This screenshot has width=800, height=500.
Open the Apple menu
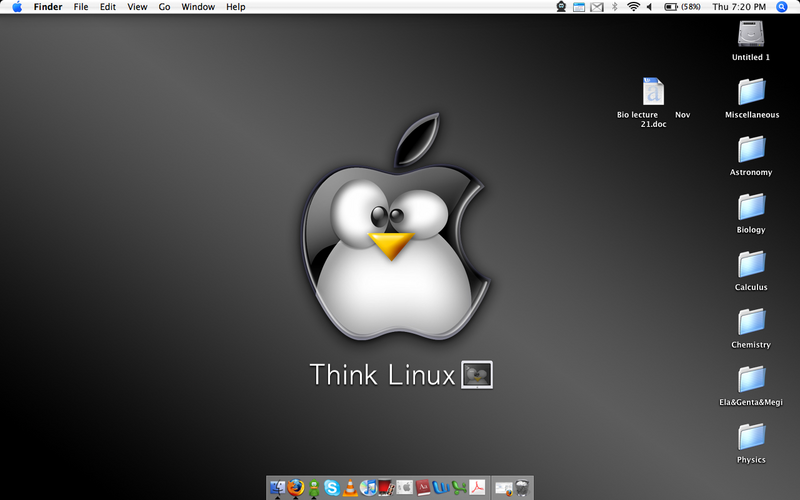coord(17,7)
